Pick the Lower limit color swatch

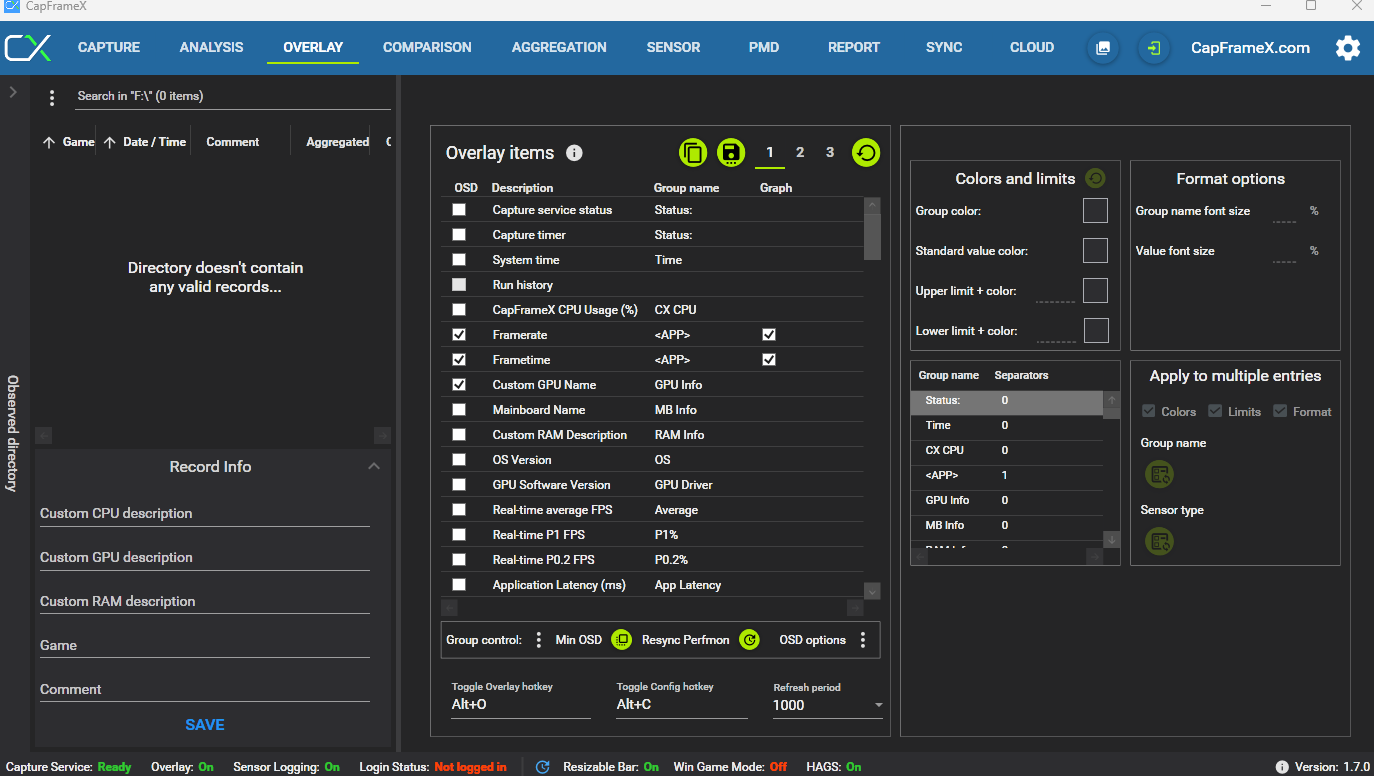pyautogui.click(x=1096, y=330)
